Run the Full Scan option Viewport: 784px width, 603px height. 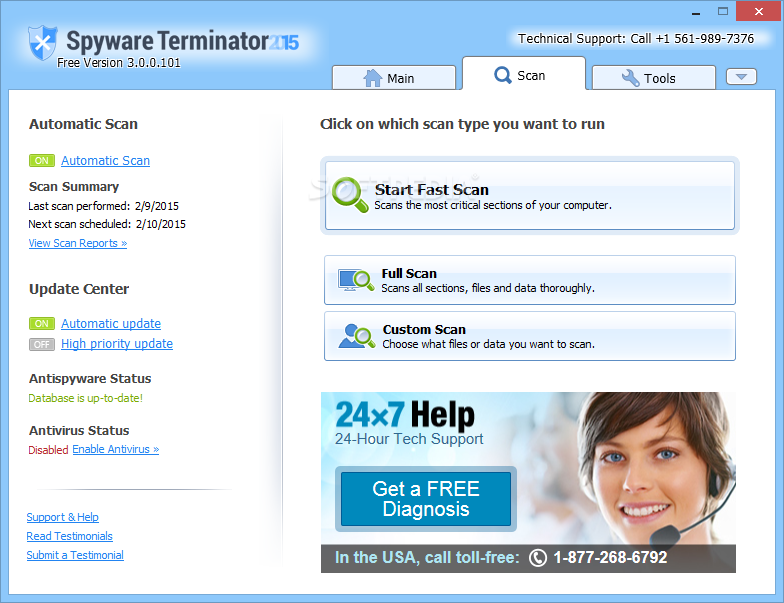coord(530,280)
